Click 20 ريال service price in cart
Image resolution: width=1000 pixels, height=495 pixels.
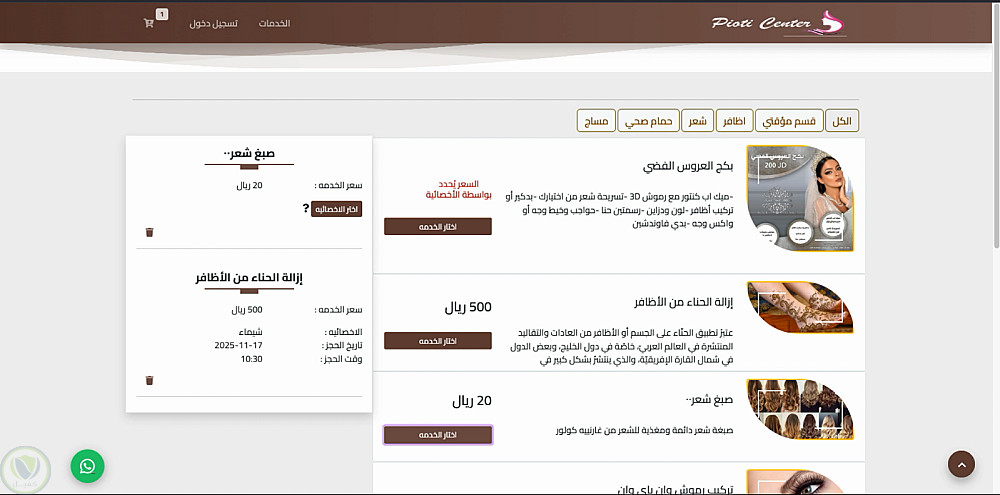point(249,186)
